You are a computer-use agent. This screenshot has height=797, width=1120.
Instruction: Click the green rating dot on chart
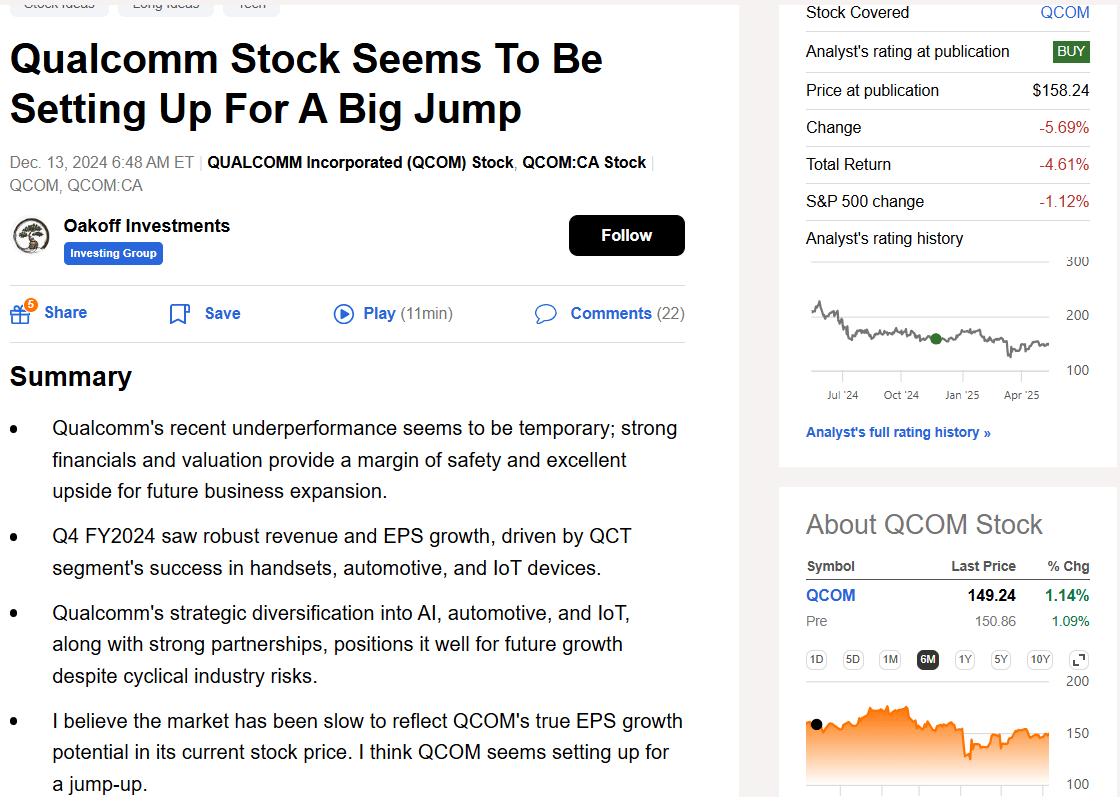936,339
